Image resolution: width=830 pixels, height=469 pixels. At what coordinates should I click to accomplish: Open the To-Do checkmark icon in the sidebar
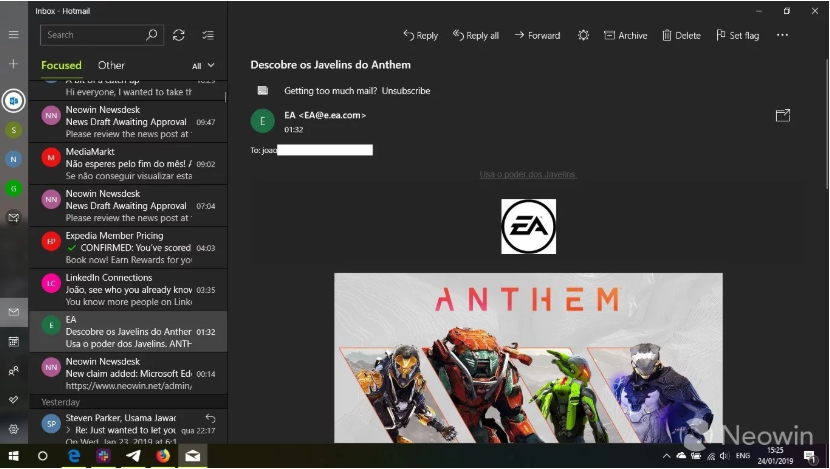[14, 399]
